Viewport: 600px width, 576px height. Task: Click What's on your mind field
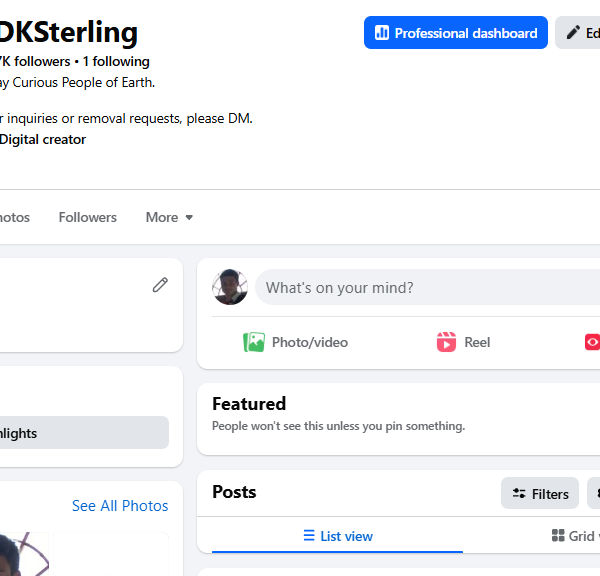click(x=427, y=287)
